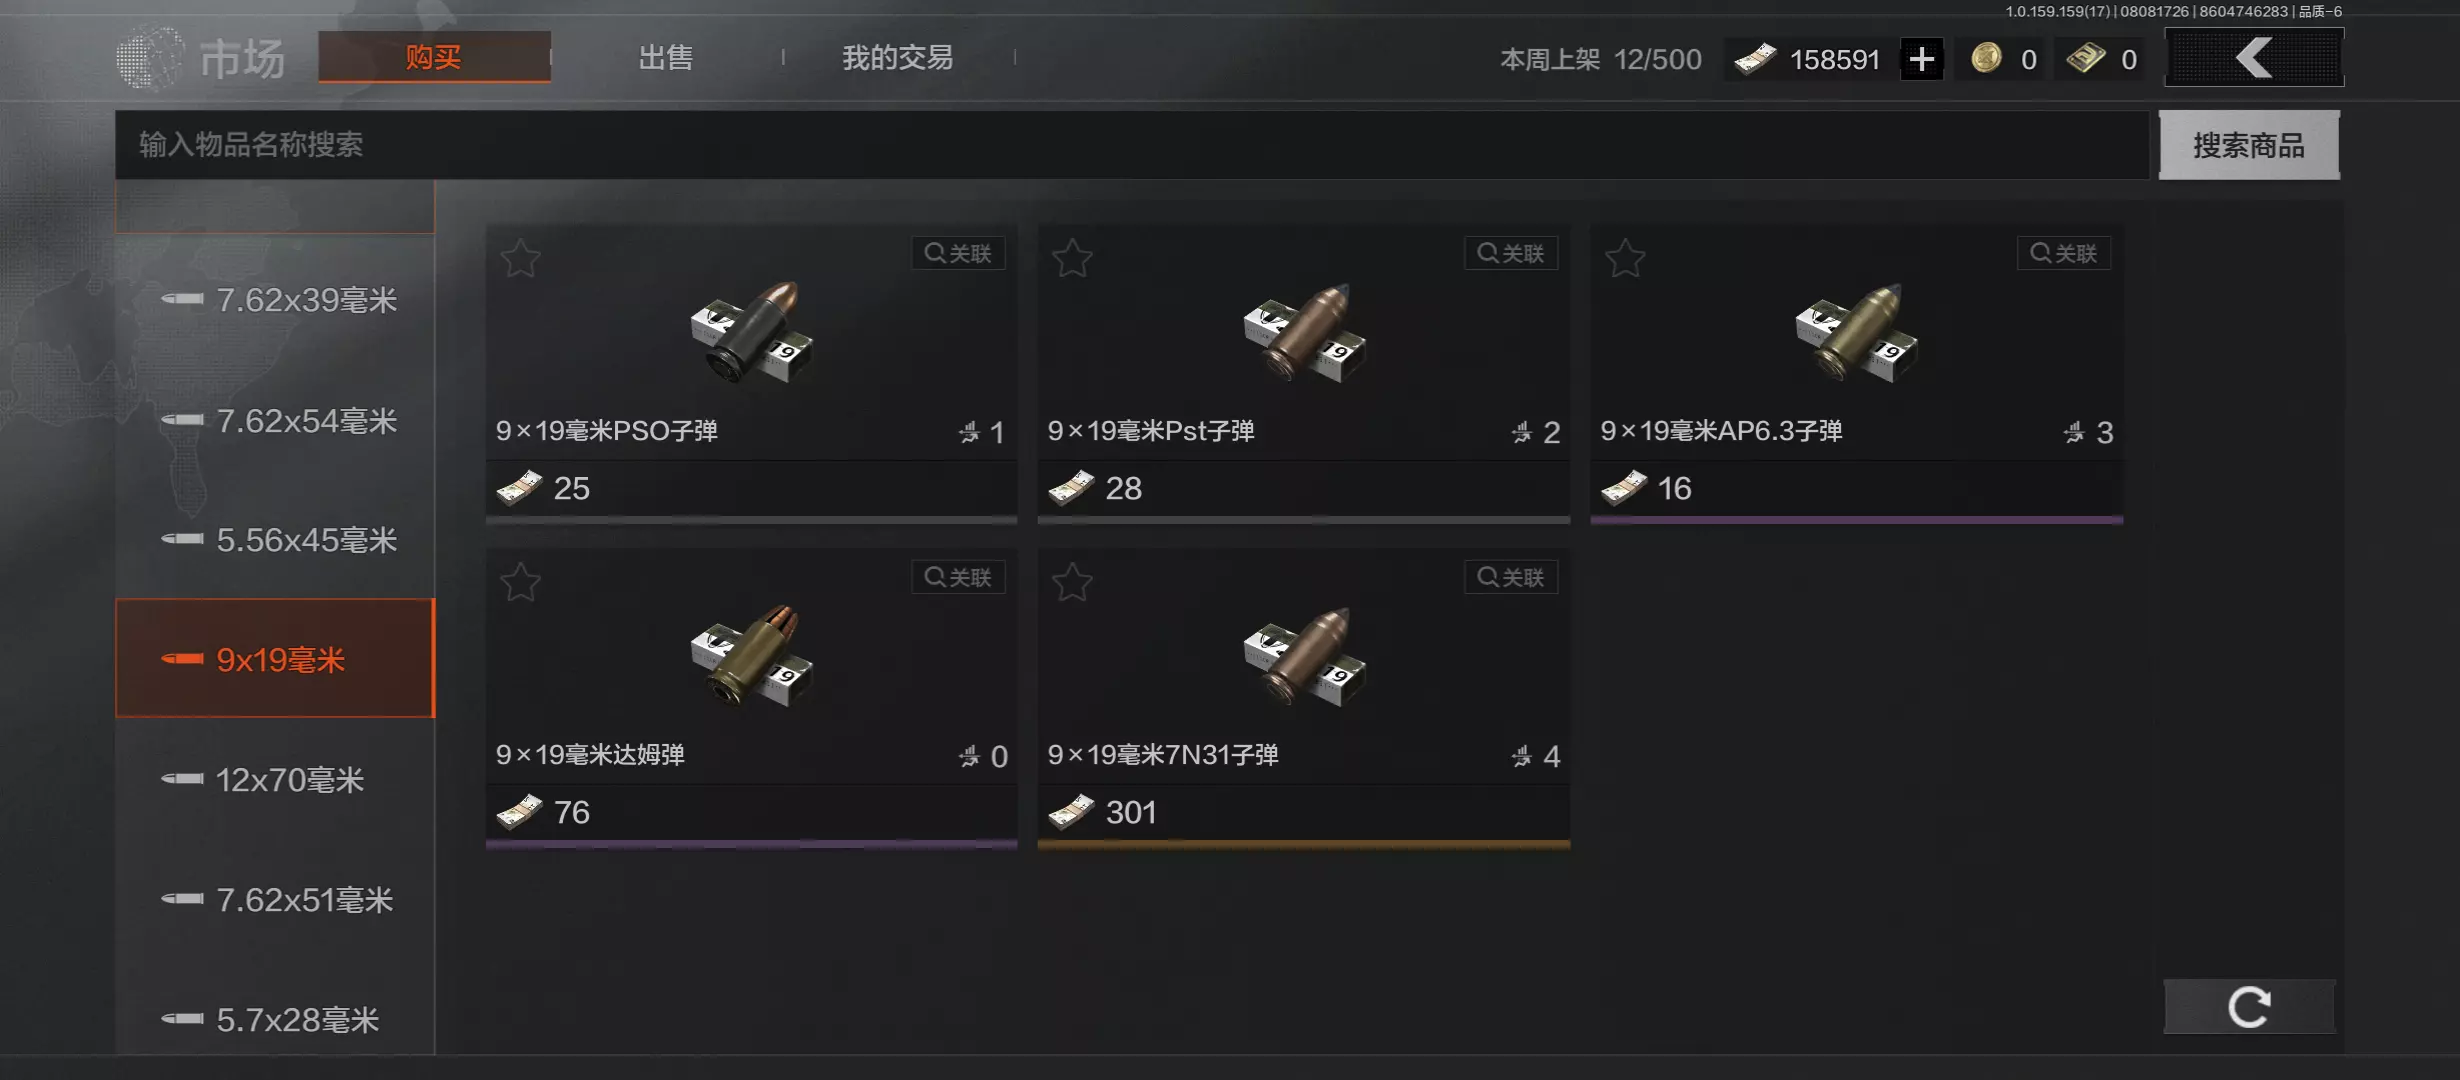Open the 9×19毫米达姆弹 bullet image
Image resolution: width=2460 pixels, height=1080 pixels.
tap(752, 657)
